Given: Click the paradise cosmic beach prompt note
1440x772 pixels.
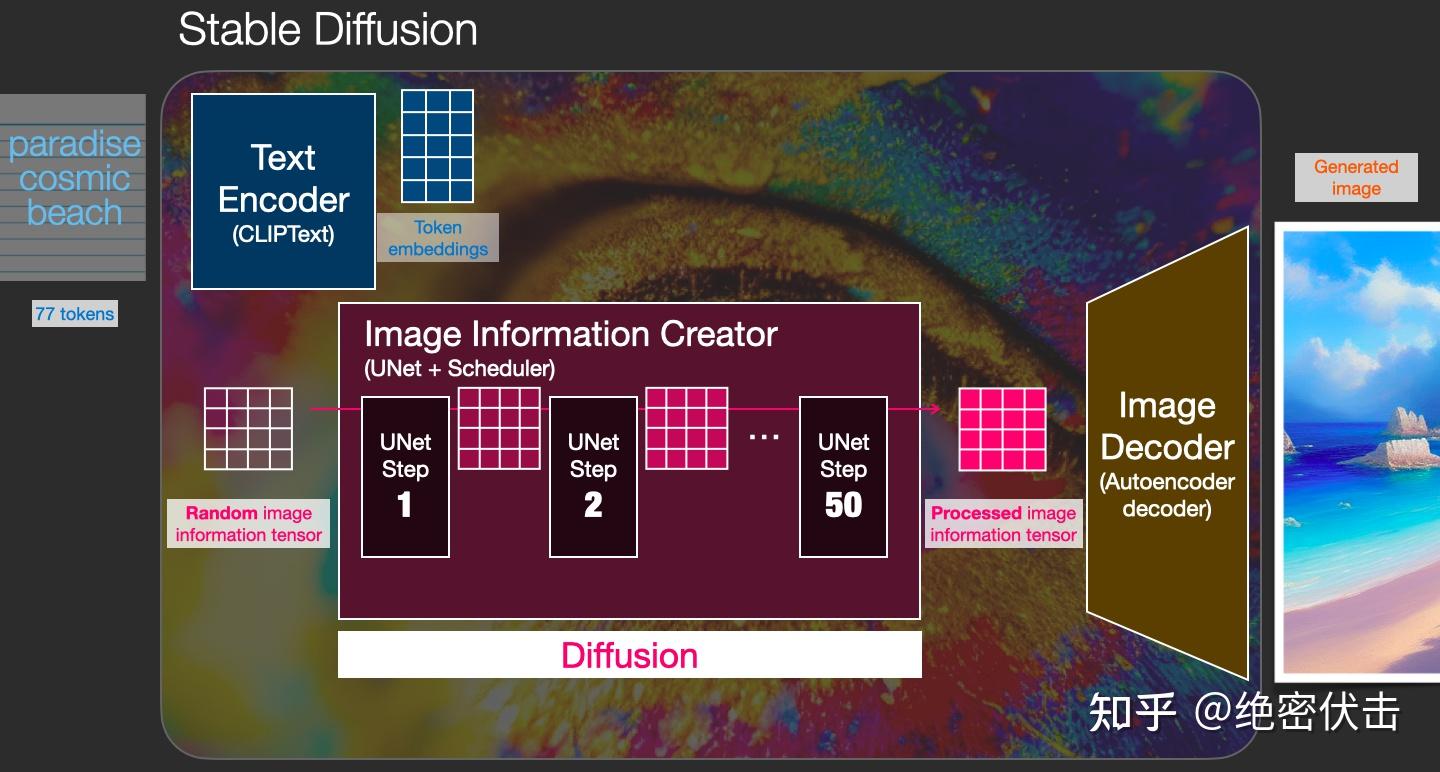Looking at the screenshot, I should [73, 179].
